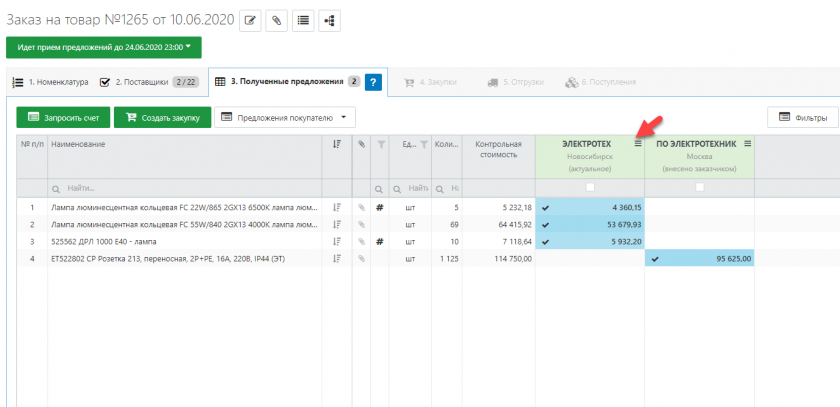Click the paperclip attachments icon in header
840x407 pixels.
(x=277, y=20)
